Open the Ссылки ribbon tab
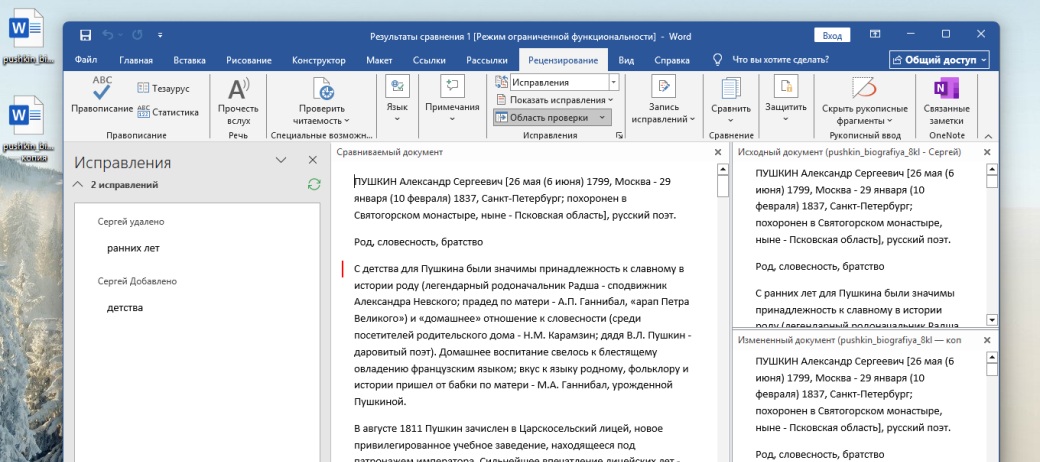 pyautogui.click(x=429, y=60)
